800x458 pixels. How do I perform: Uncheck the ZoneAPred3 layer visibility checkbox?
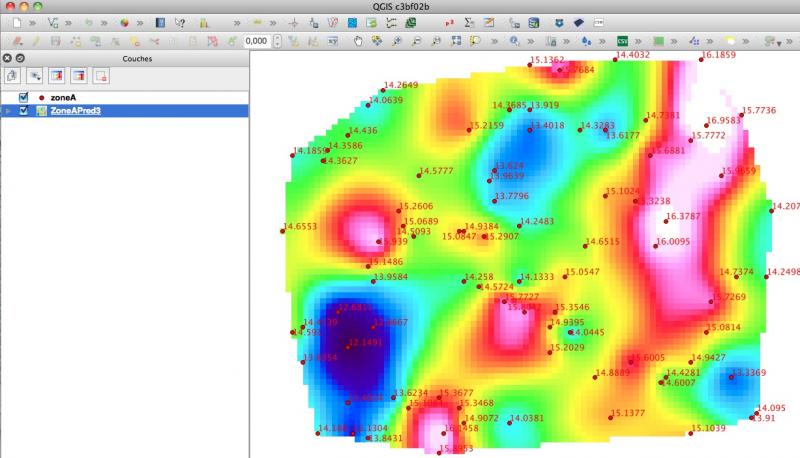click(24, 111)
